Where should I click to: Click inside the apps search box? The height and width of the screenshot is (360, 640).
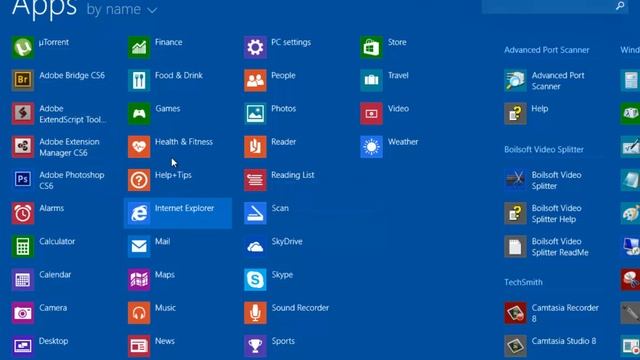[555, 7]
